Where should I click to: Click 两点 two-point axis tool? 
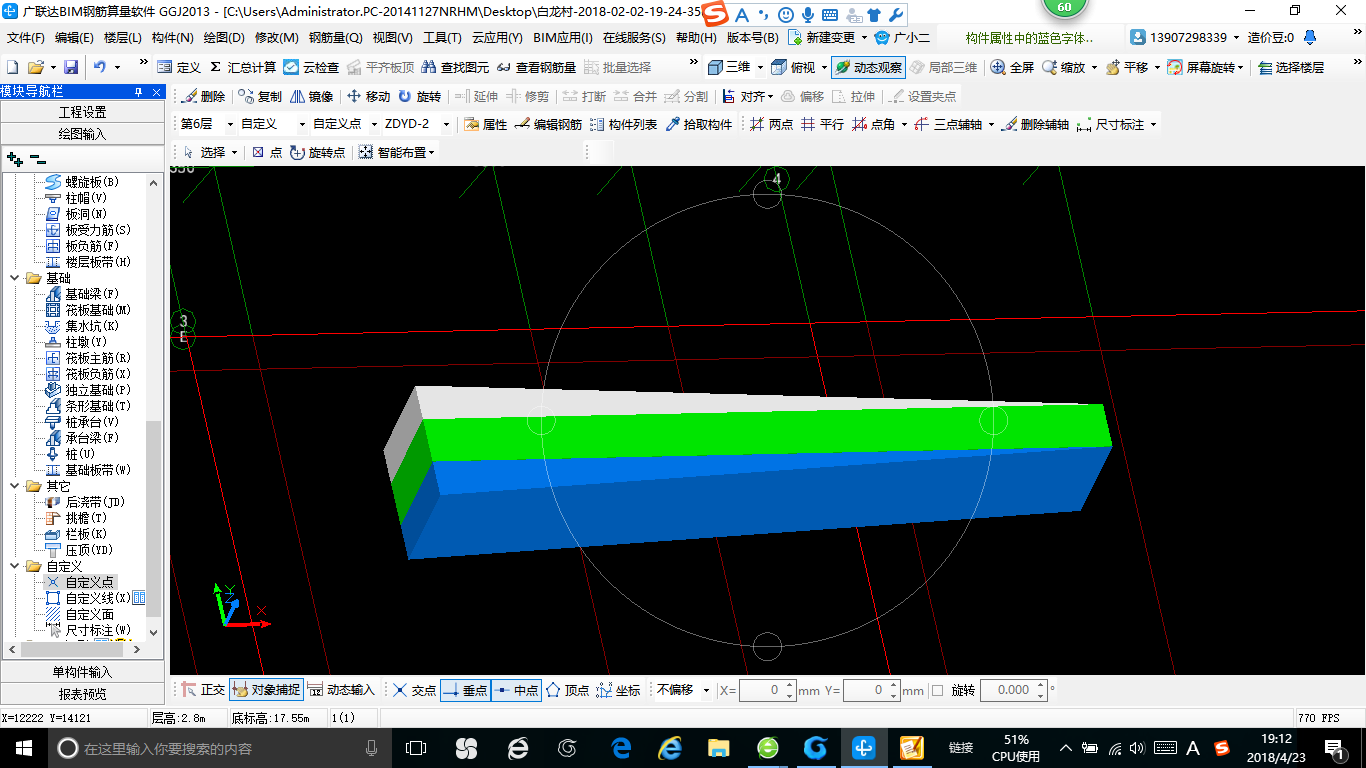point(771,124)
